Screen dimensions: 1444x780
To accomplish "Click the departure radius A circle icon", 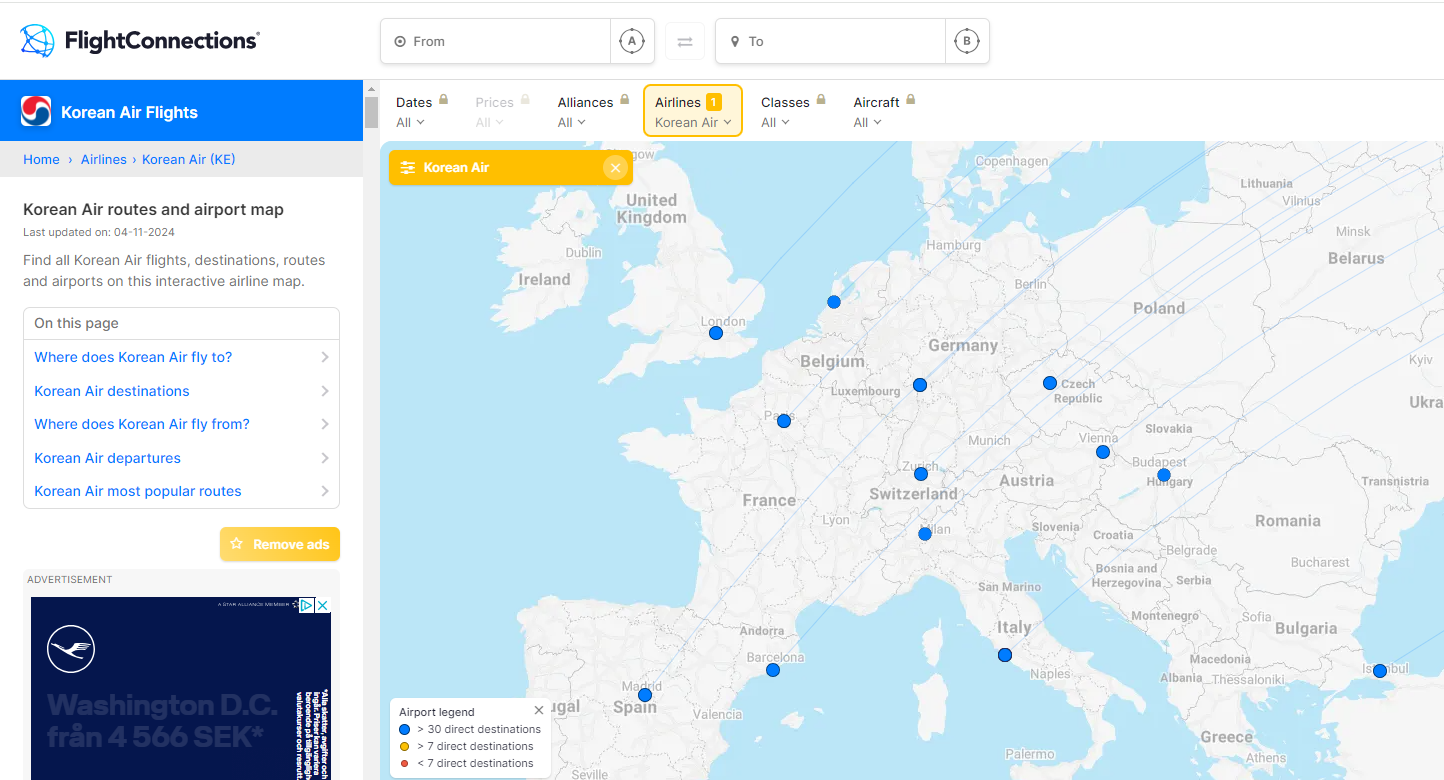I will coord(631,41).
